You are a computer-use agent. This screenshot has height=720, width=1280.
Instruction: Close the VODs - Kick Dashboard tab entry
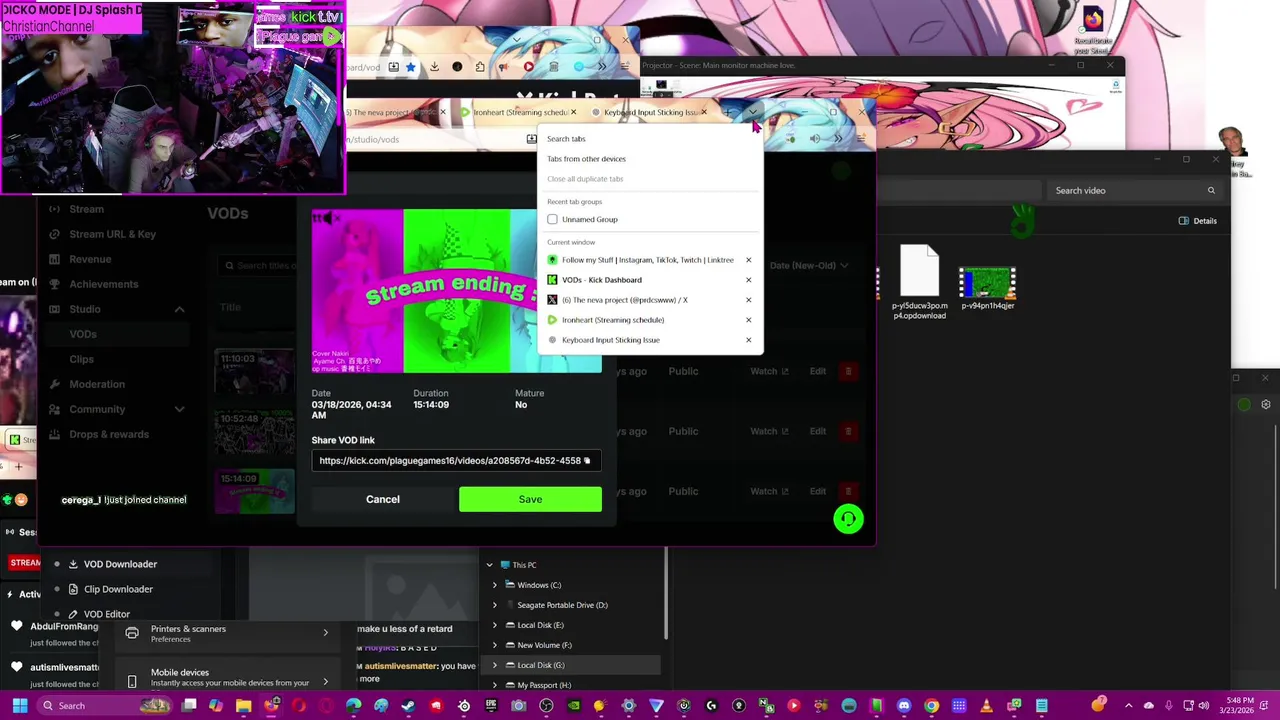[x=748, y=280]
